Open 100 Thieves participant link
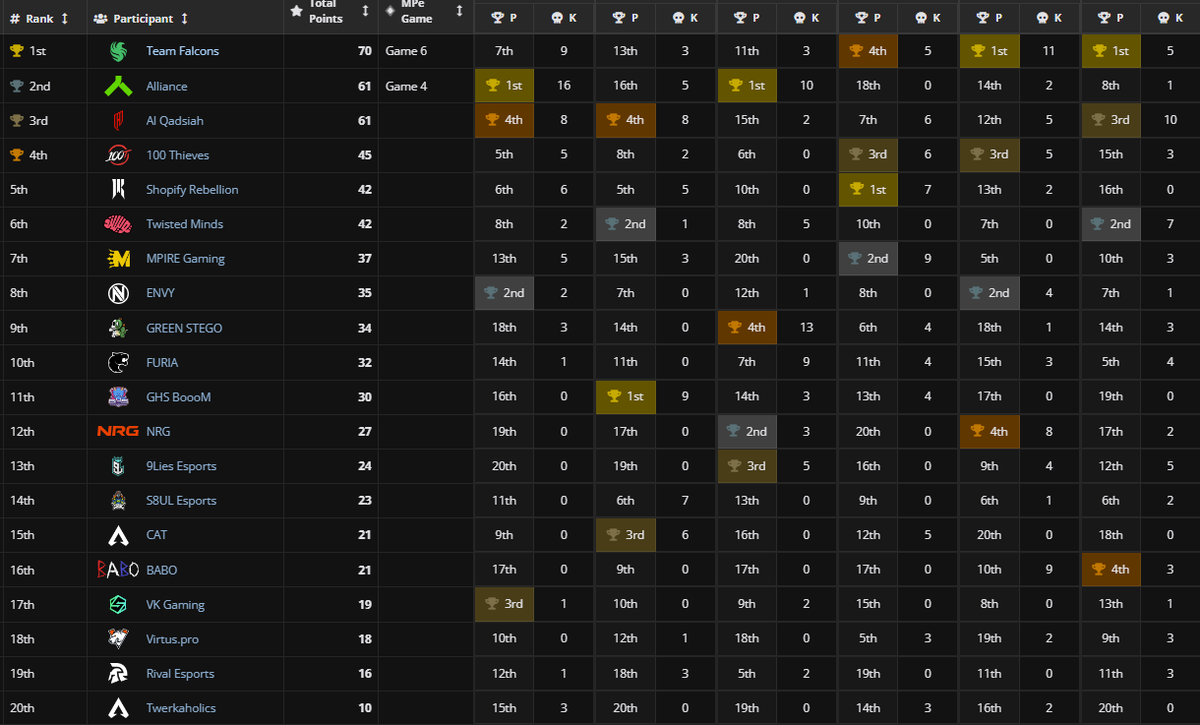 pyautogui.click(x=177, y=155)
